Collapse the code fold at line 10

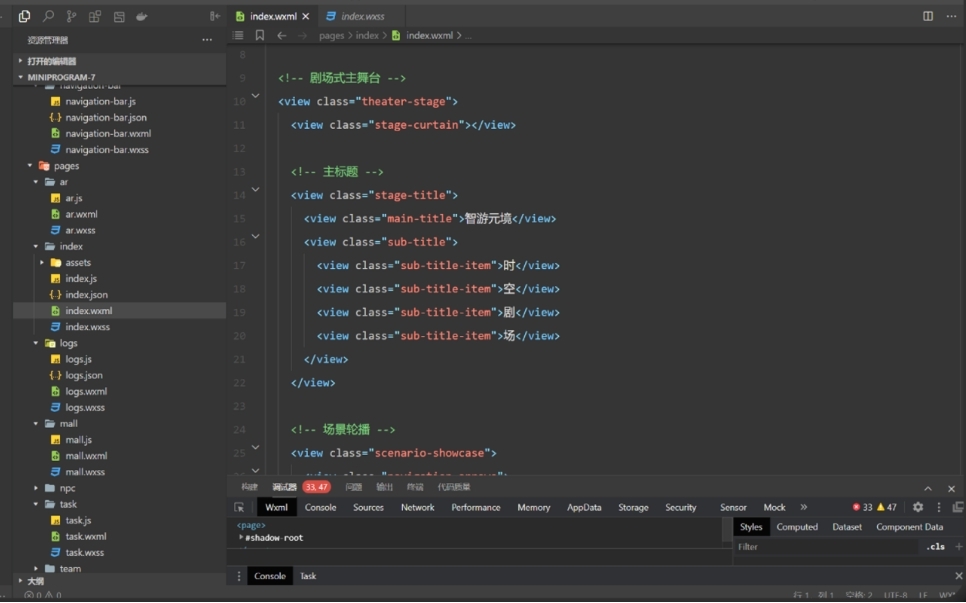255,96
